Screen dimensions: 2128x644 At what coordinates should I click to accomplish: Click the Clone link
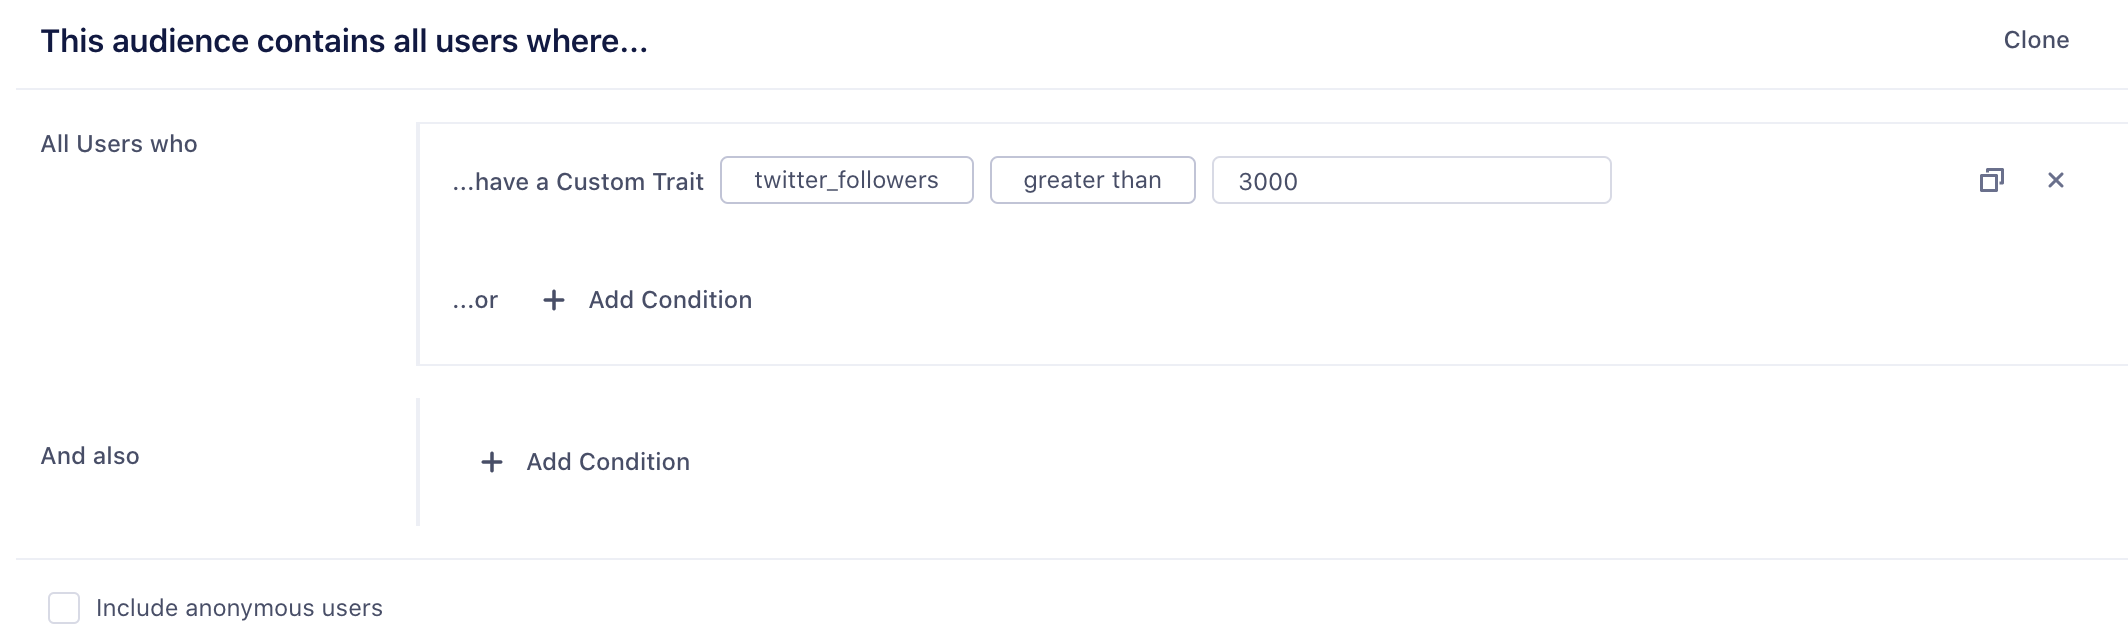2035,40
